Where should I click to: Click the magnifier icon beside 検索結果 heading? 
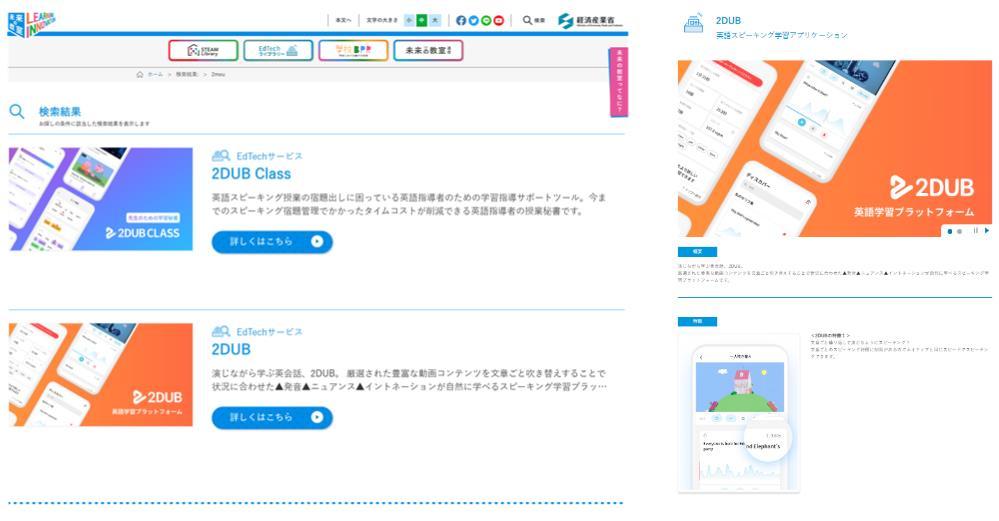17,113
